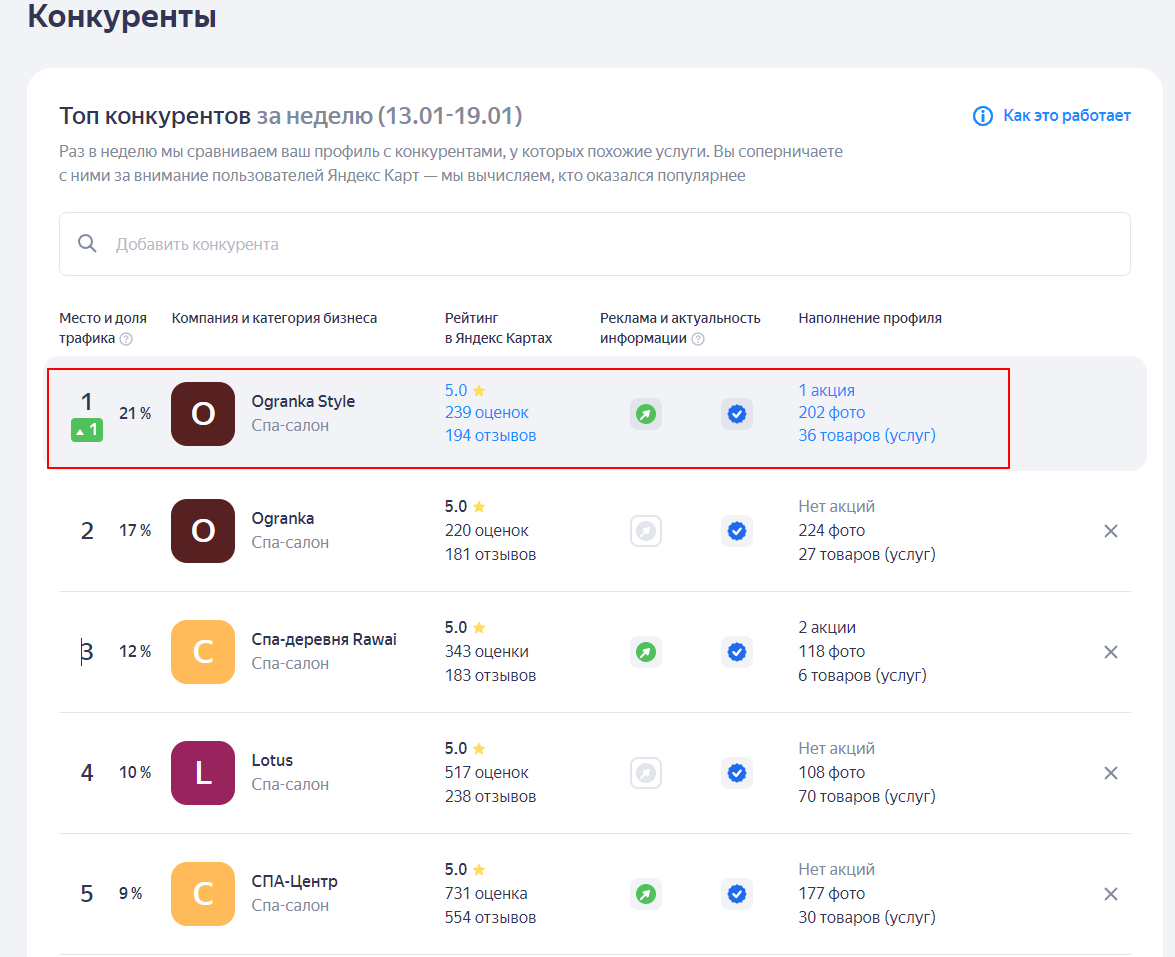Click '220 оценок' in the Ogranka row
The image size is (1175, 957).
(x=486, y=531)
